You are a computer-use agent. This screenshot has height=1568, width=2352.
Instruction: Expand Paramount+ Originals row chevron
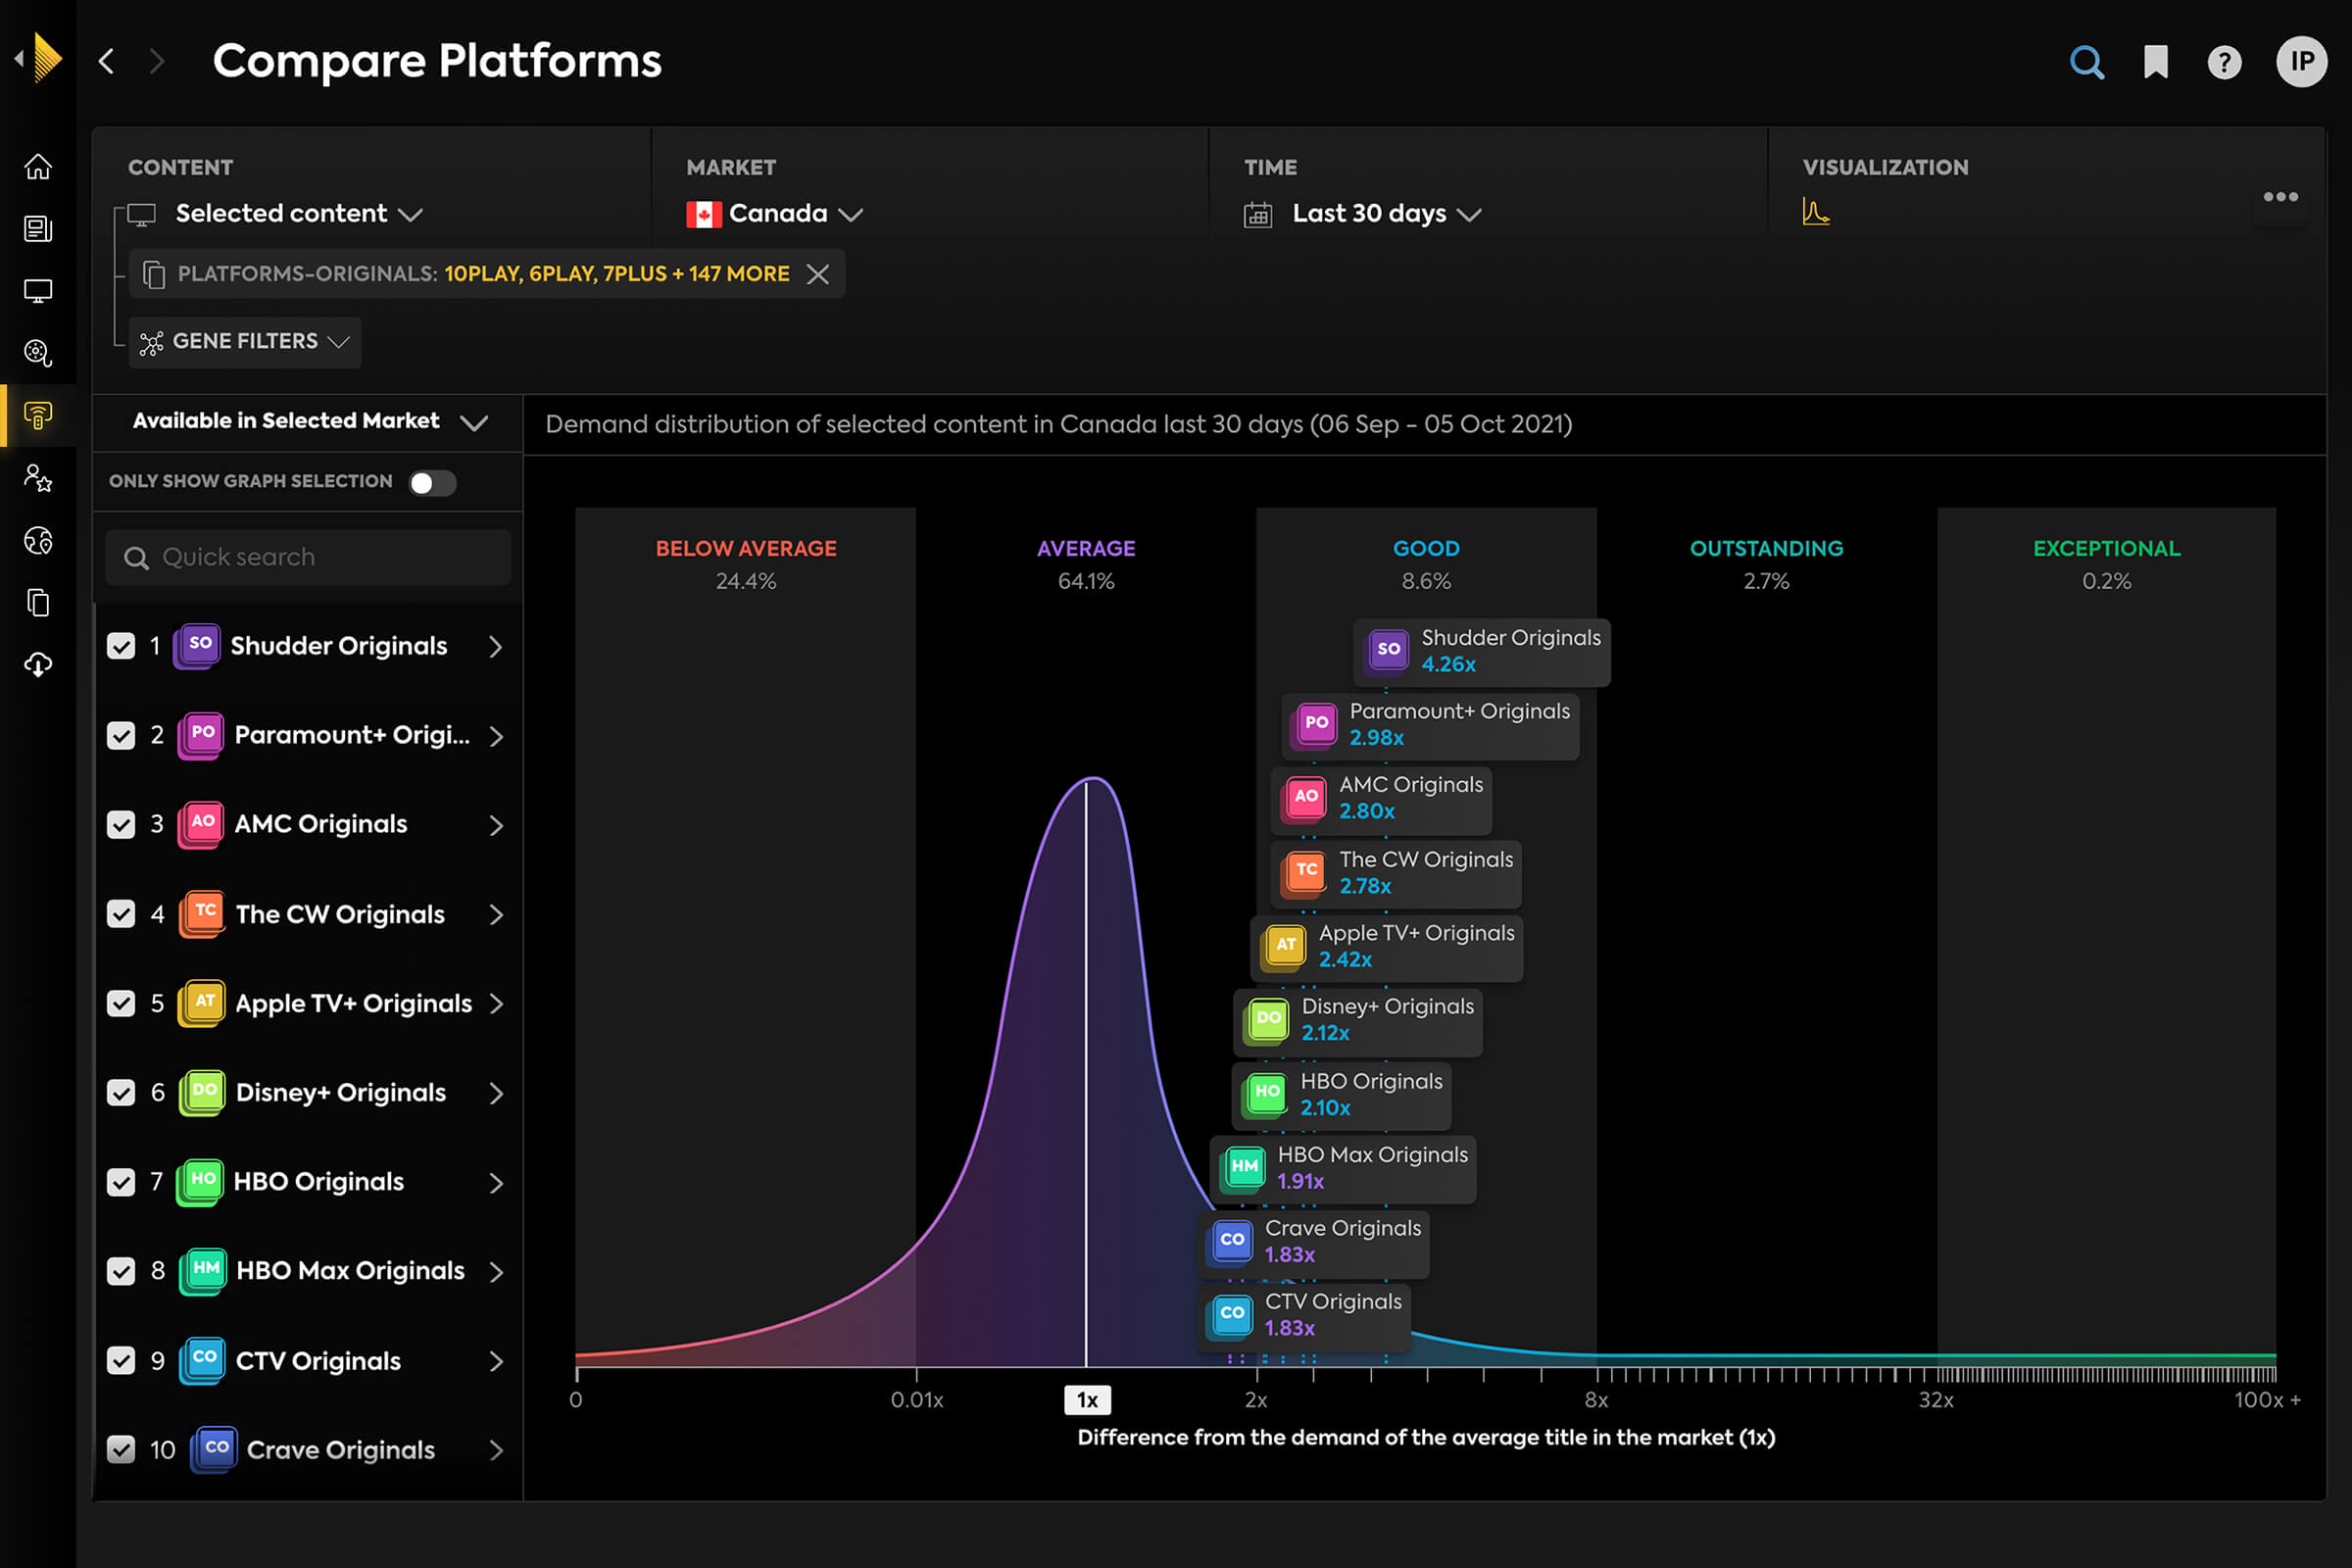pos(496,736)
